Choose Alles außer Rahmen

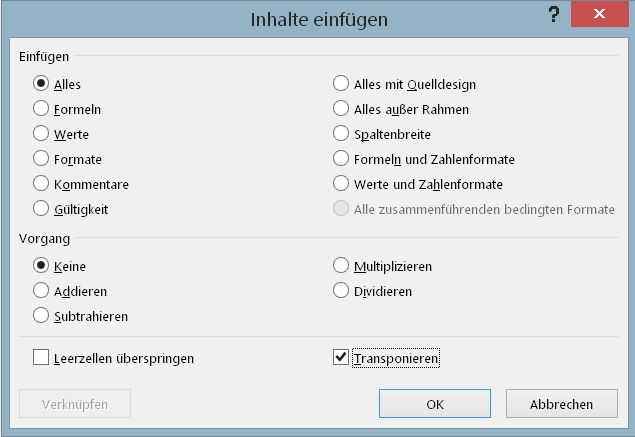coord(341,109)
